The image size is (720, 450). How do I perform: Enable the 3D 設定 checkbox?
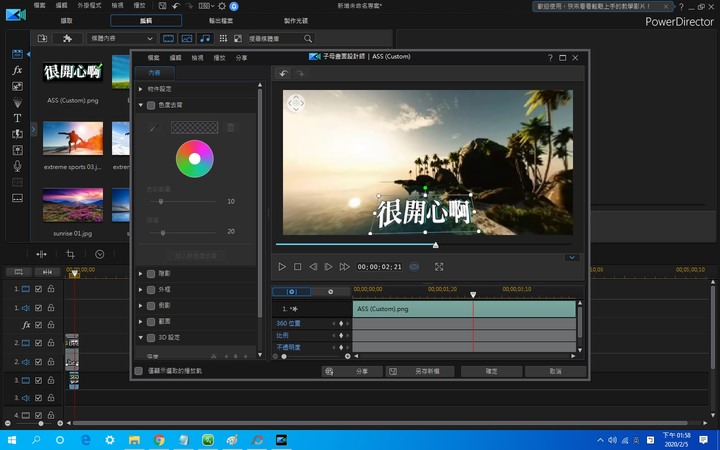(151, 338)
